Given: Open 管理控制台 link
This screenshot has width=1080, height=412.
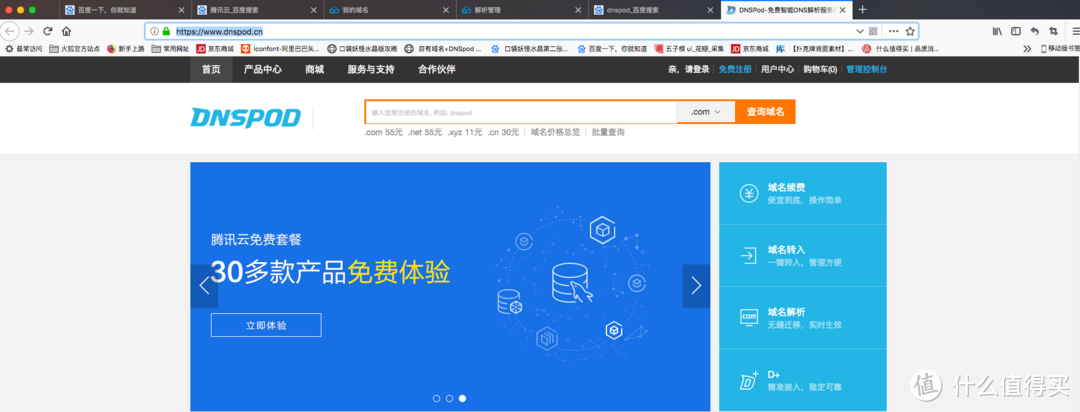Looking at the screenshot, I should 866,70.
